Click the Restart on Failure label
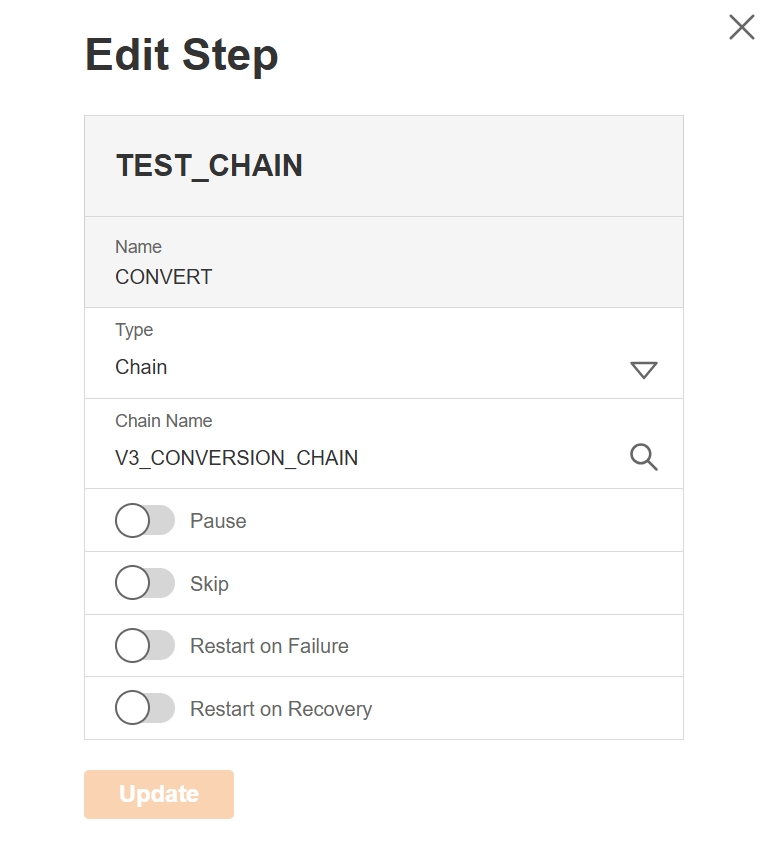The image size is (767, 850). [x=269, y=646]
